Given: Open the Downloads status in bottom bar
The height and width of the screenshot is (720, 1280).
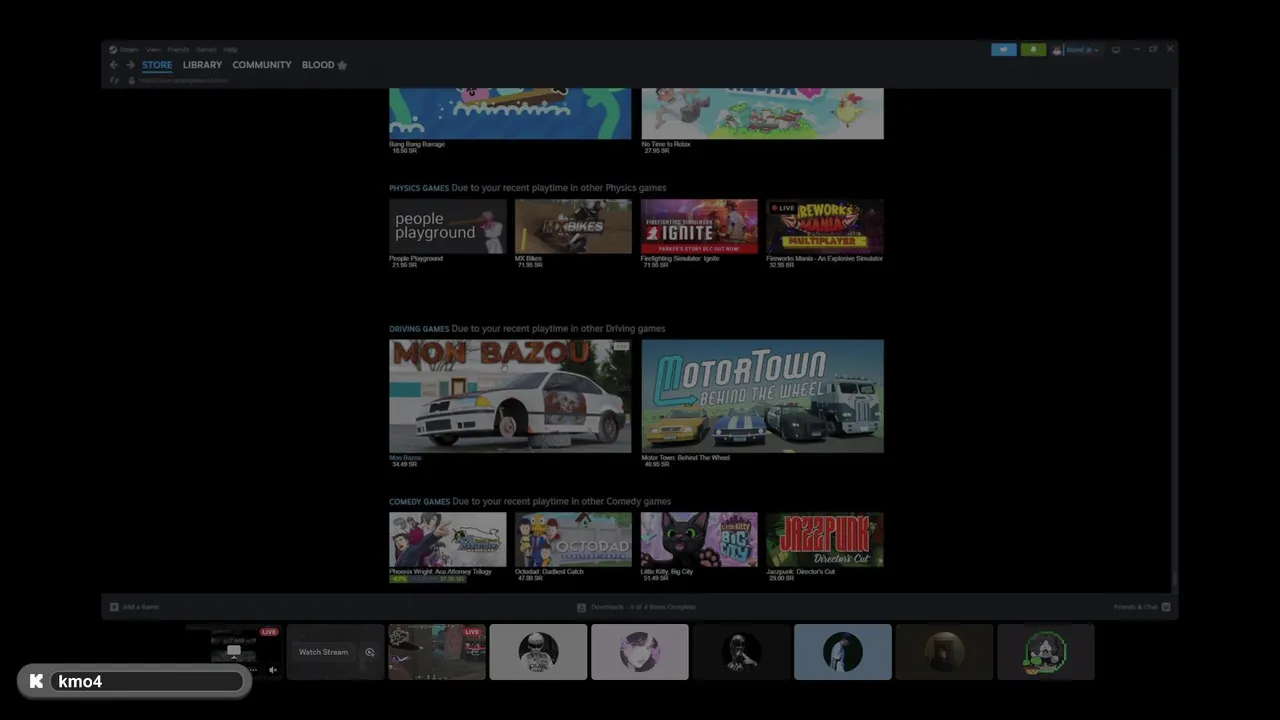Looking at the screenshot, I should 636,607.
